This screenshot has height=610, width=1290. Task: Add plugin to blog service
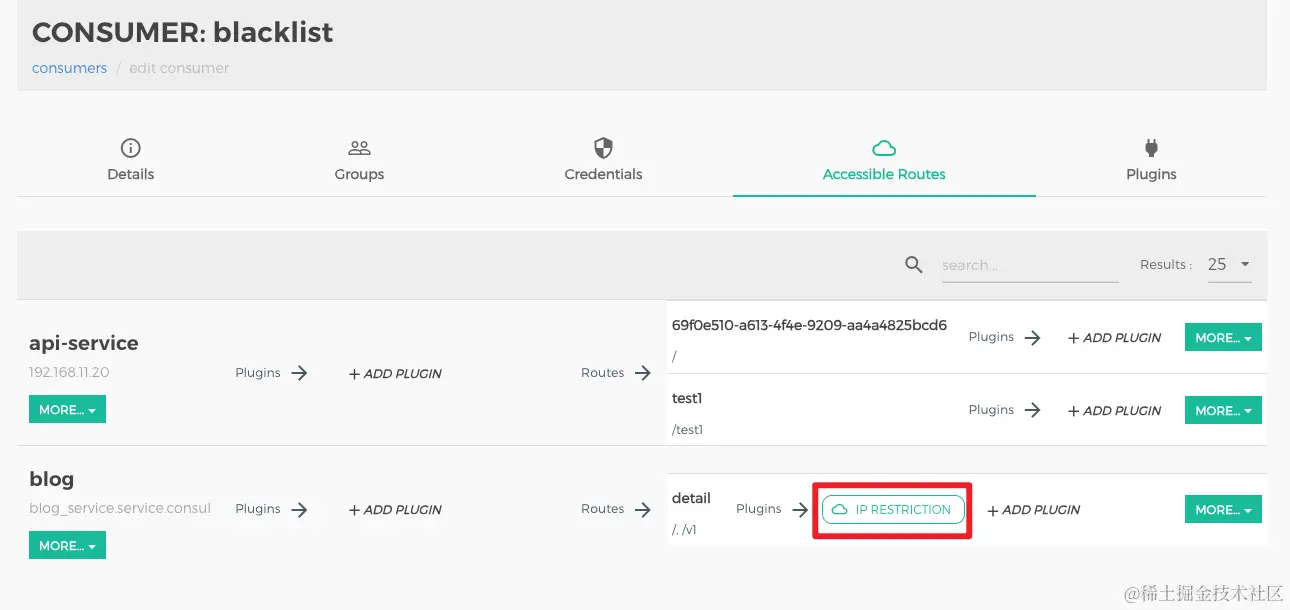(395, 510)
